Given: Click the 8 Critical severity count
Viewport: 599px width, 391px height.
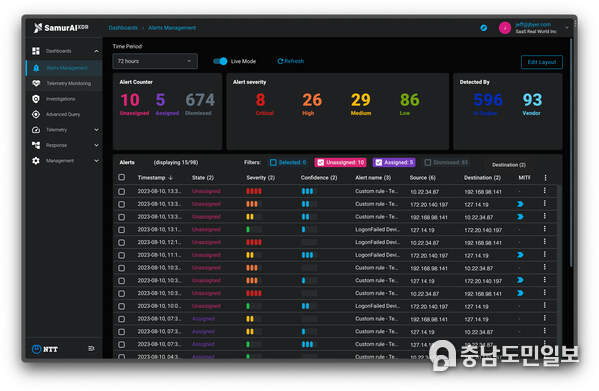Looking at the screenshot, I should 264,103.
